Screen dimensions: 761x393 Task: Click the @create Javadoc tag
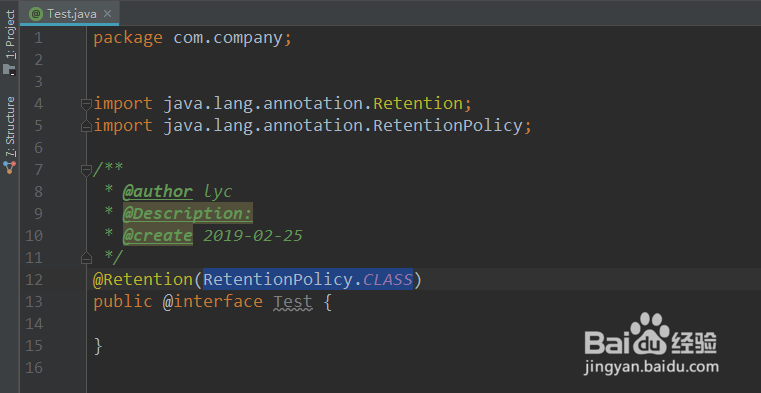click(158, 236)
